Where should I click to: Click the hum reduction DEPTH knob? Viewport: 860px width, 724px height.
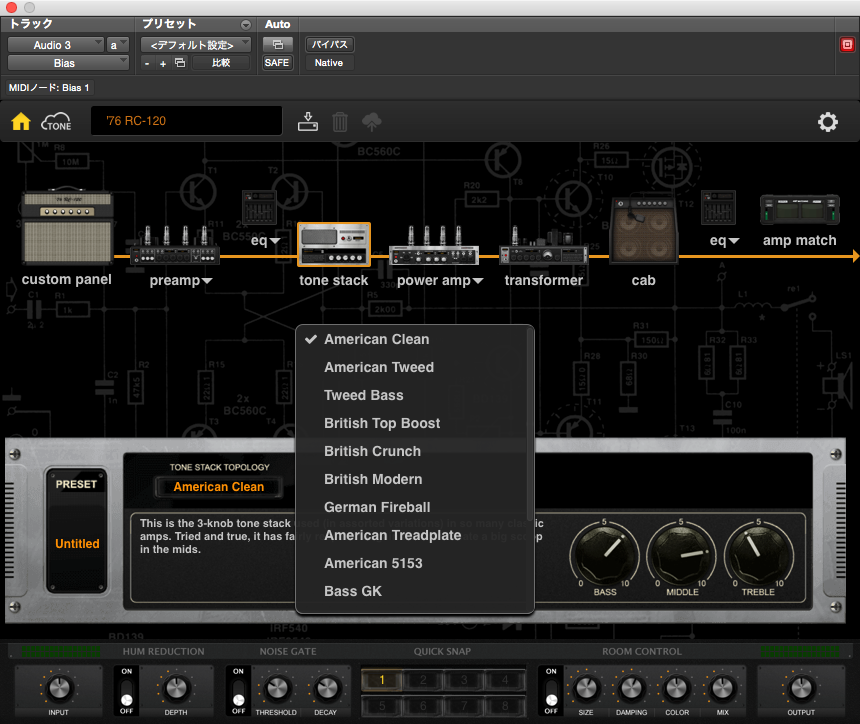click(x=176, y=689)
